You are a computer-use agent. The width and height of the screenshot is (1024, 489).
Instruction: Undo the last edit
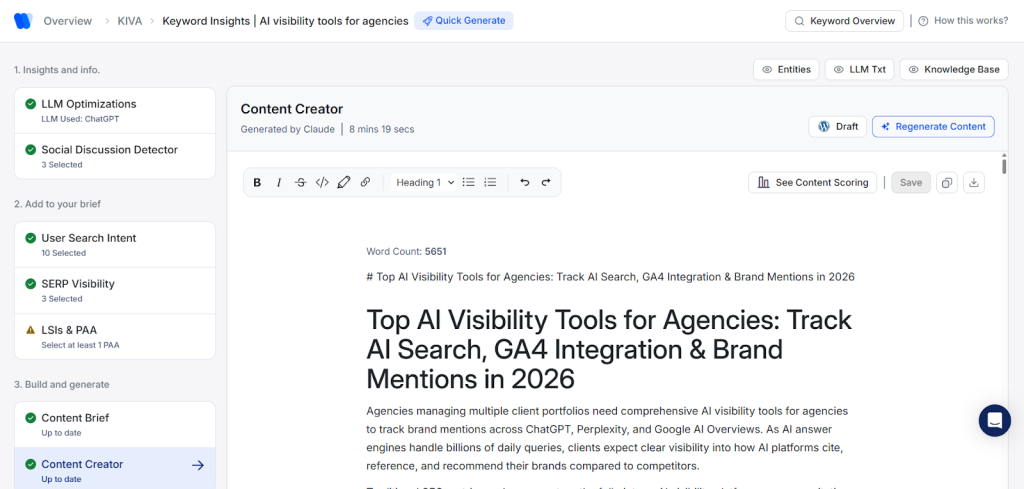point(524,183)
